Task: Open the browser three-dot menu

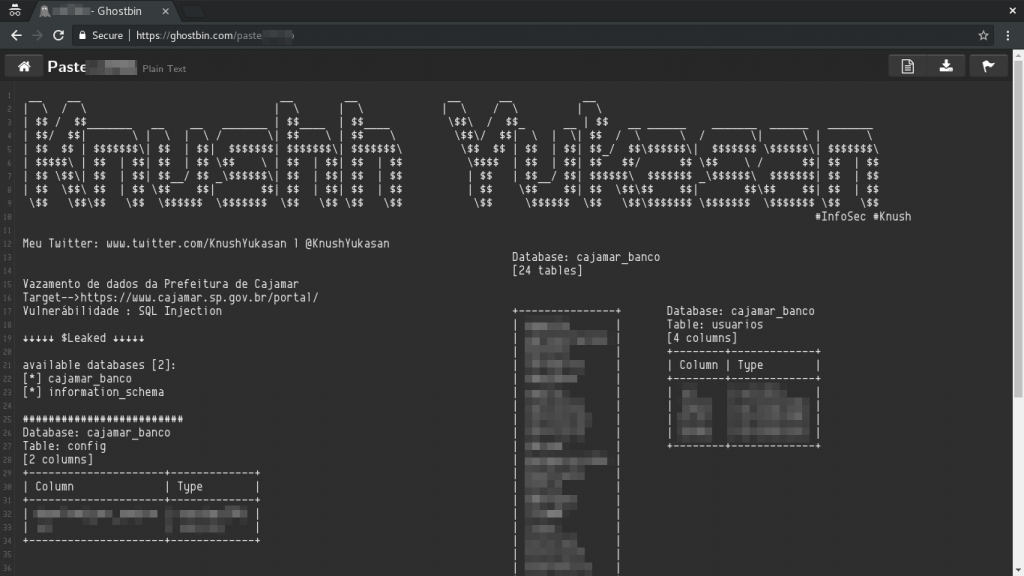Action: pyautogui.click(x=1008, y=35)
